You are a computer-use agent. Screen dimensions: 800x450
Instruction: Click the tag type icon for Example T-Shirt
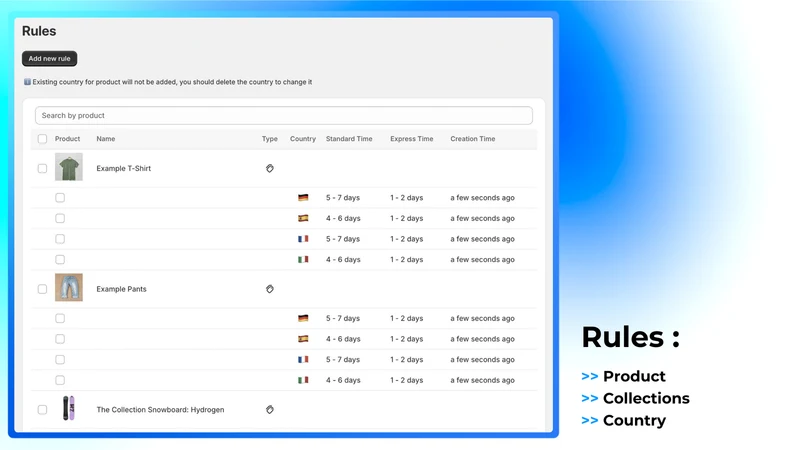pos(269,168)
